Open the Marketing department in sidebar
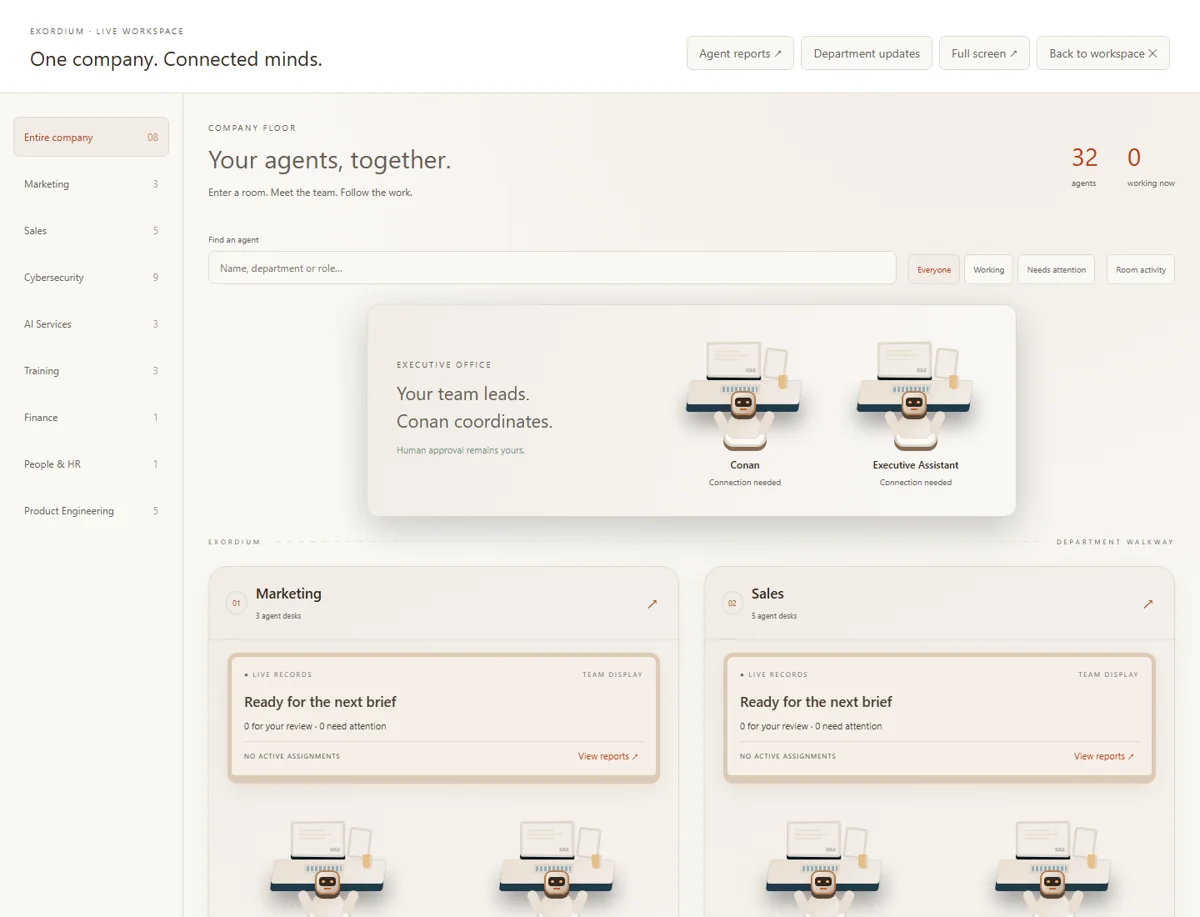 click(91, 184)
